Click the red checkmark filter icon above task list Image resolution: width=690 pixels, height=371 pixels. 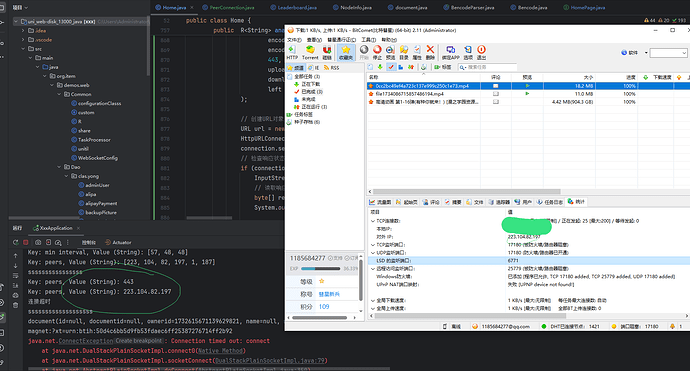coord(391,67)
